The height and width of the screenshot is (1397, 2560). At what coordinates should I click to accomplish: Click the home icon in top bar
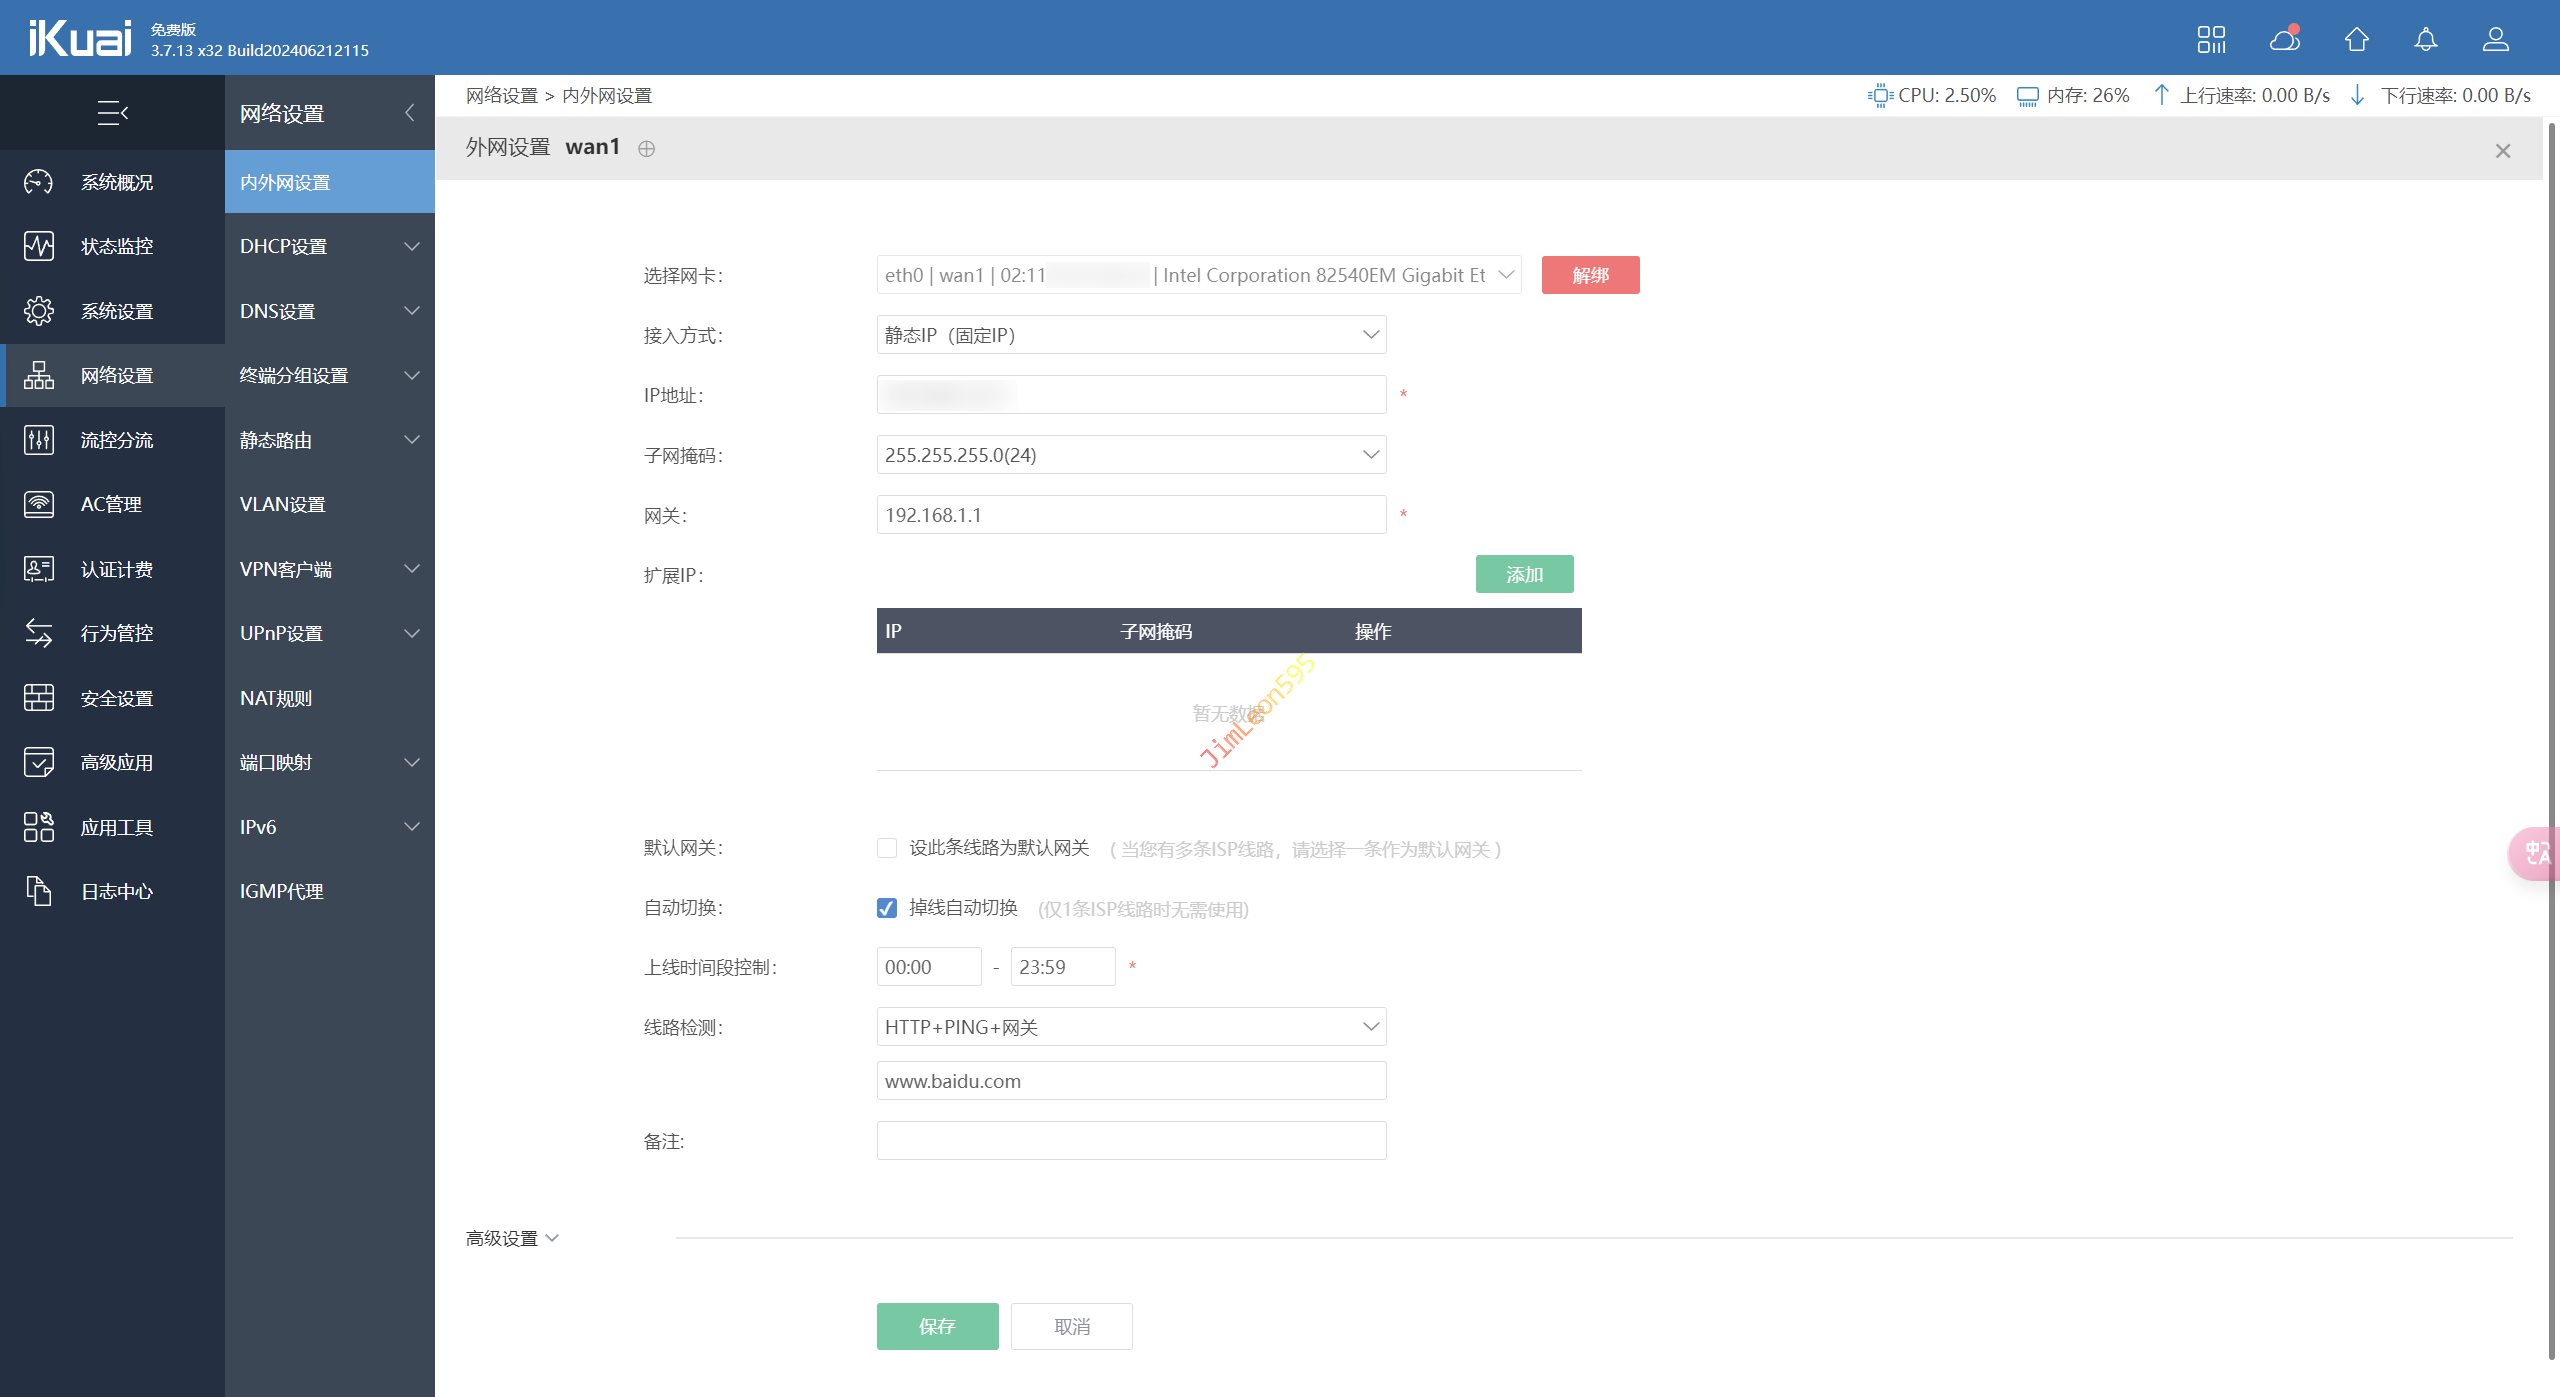2356,39
